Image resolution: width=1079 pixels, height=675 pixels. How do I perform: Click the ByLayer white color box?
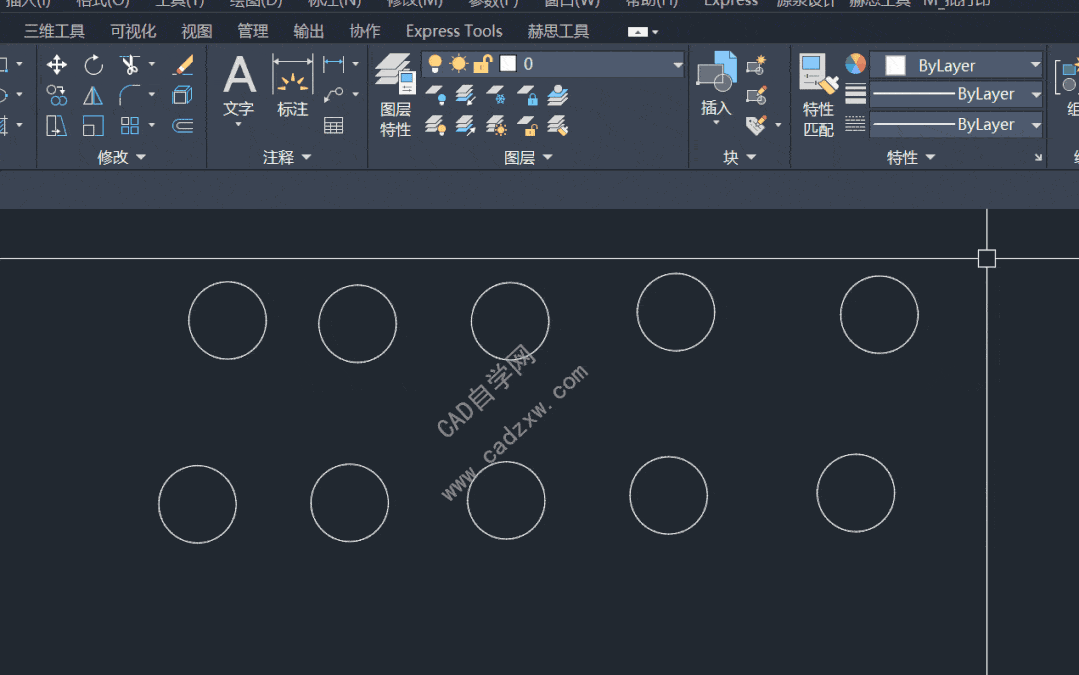coord(895,65)
